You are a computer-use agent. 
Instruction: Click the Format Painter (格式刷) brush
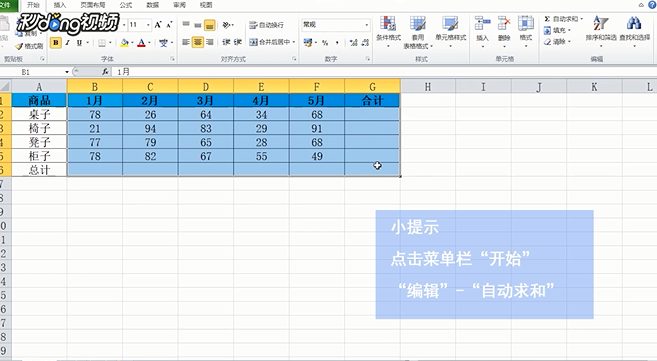coord(19,46)
